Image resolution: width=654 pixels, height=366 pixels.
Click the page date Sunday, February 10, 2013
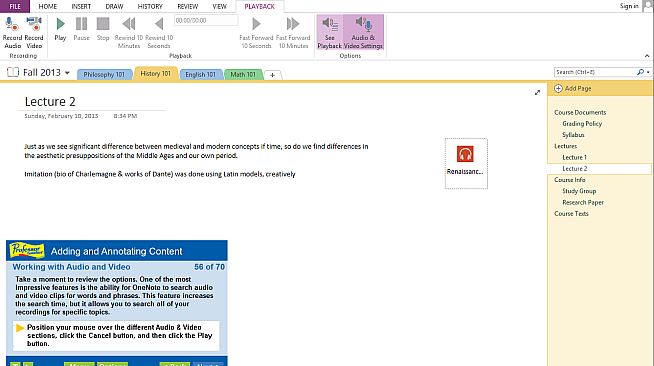(x=61, y=116)
